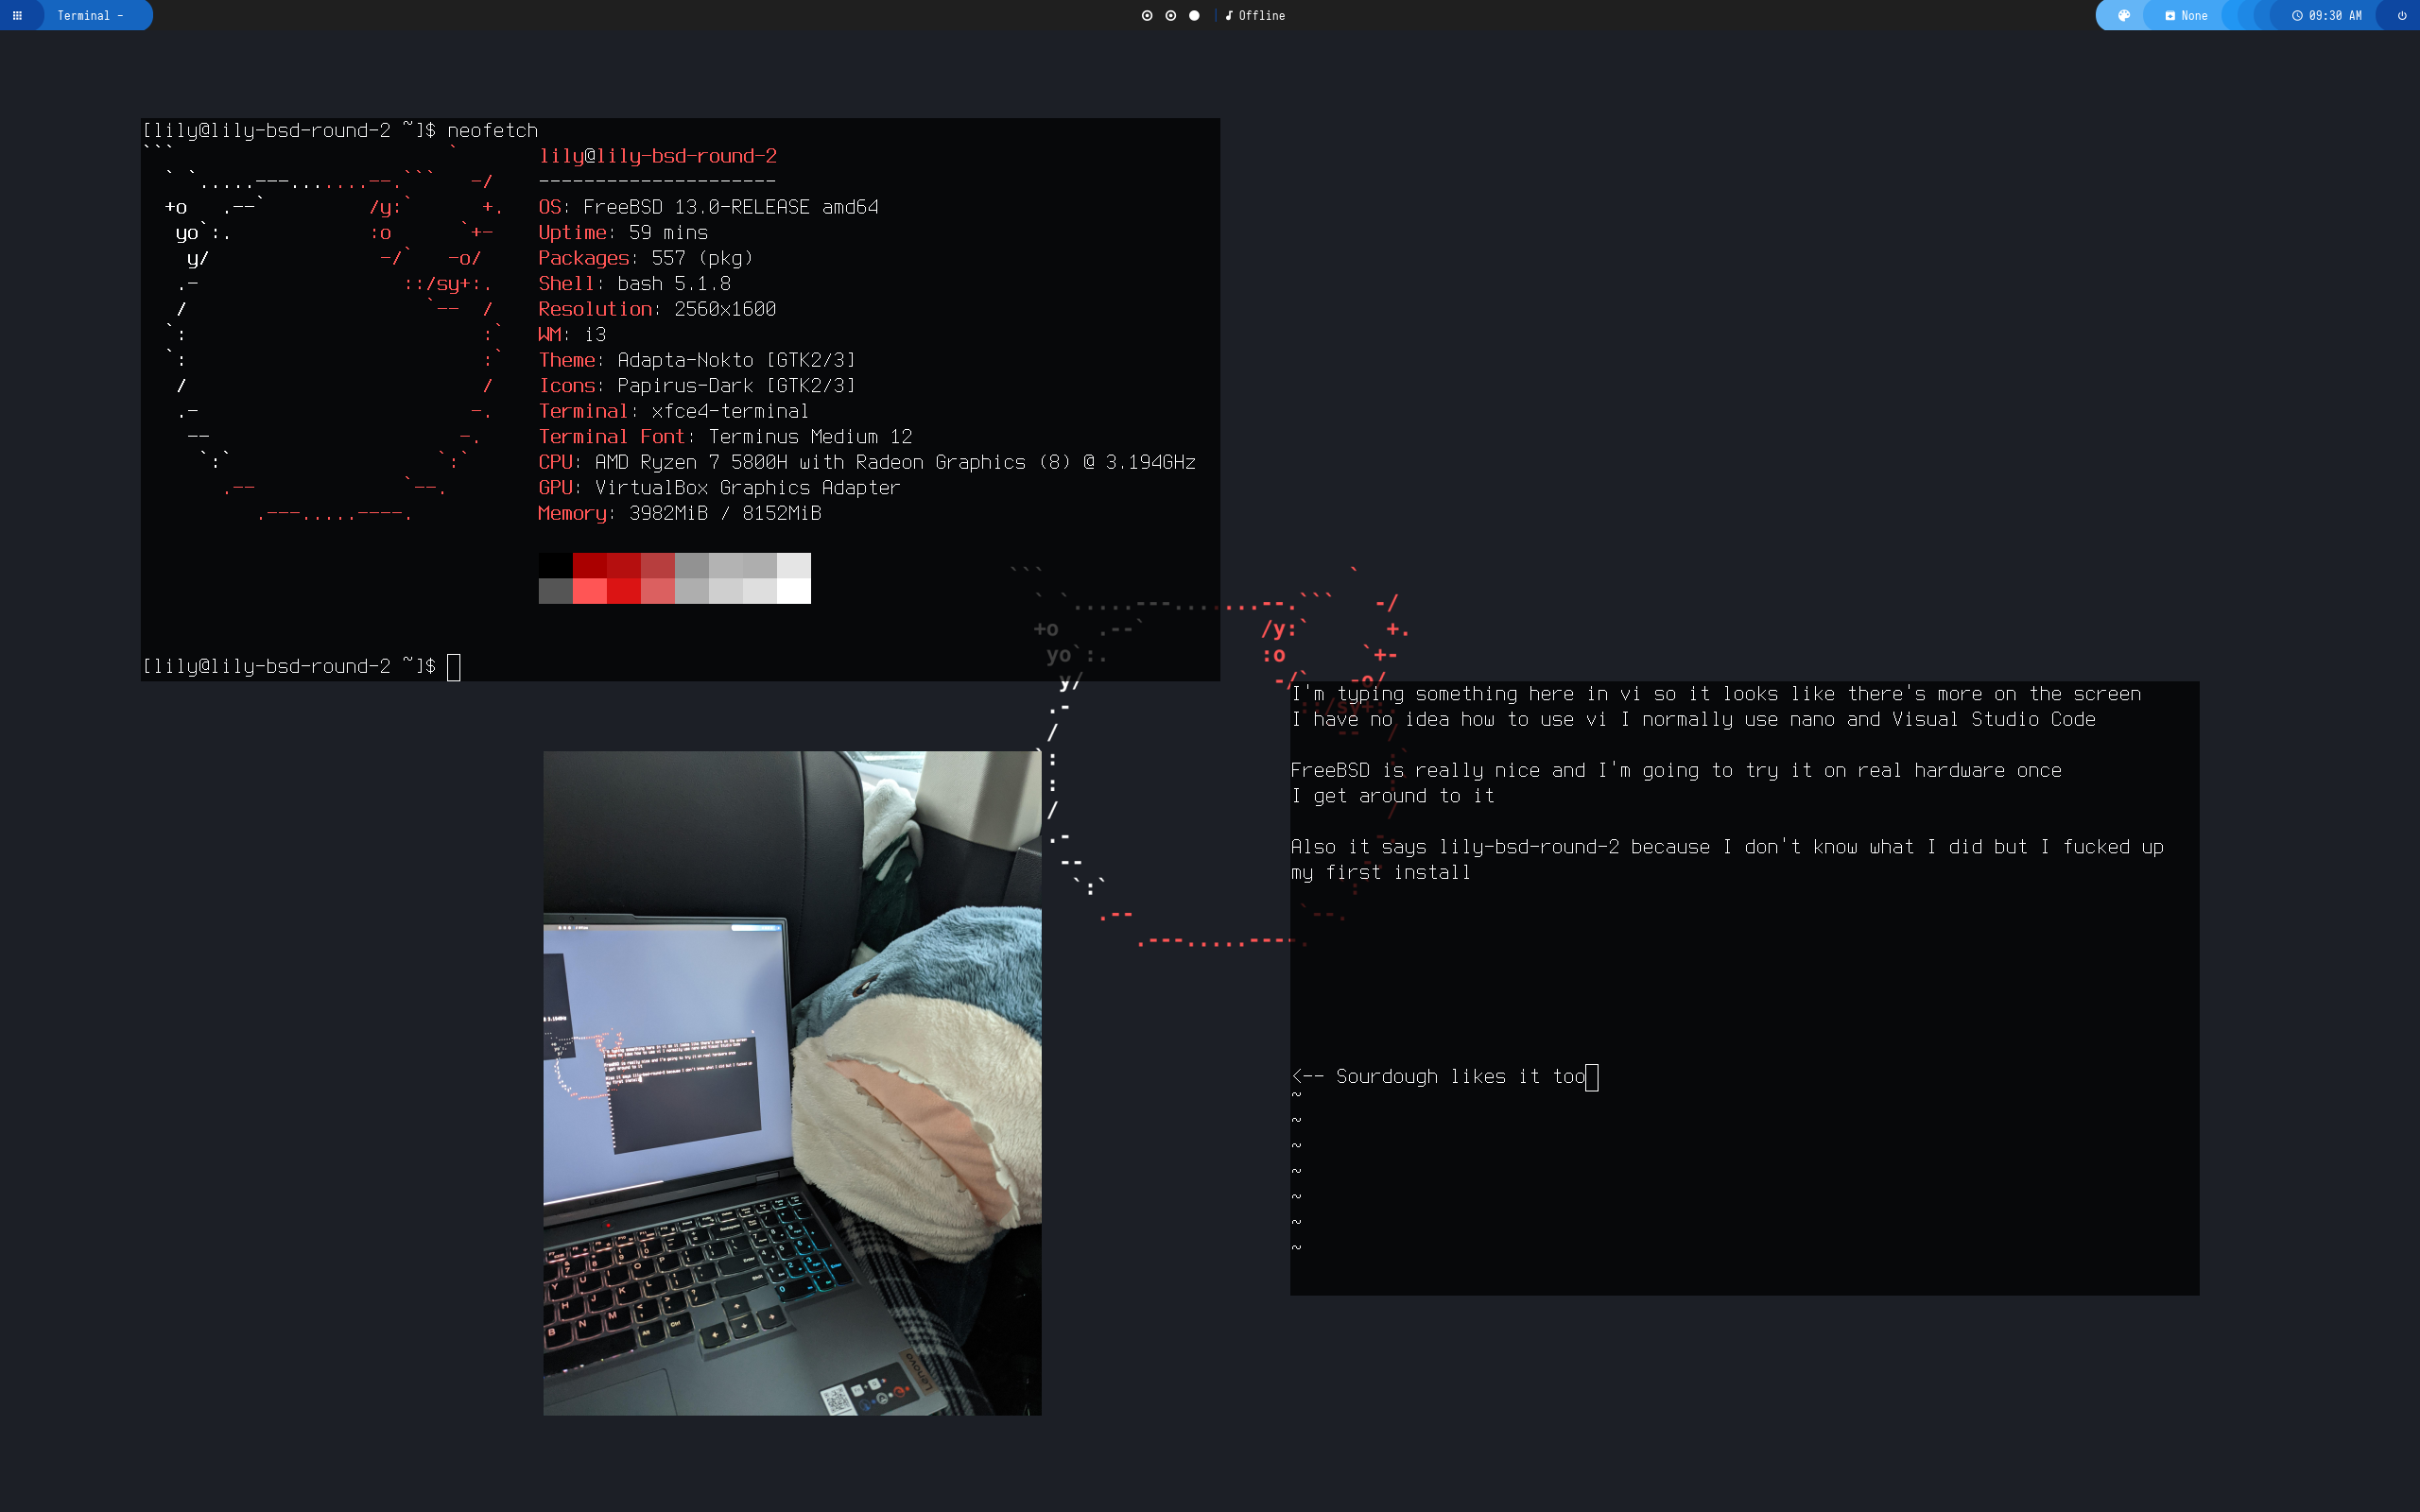Viewport: 2420px width, 1512px height.
Task: Open the app grid launcher icon
Action: (17, 15)
